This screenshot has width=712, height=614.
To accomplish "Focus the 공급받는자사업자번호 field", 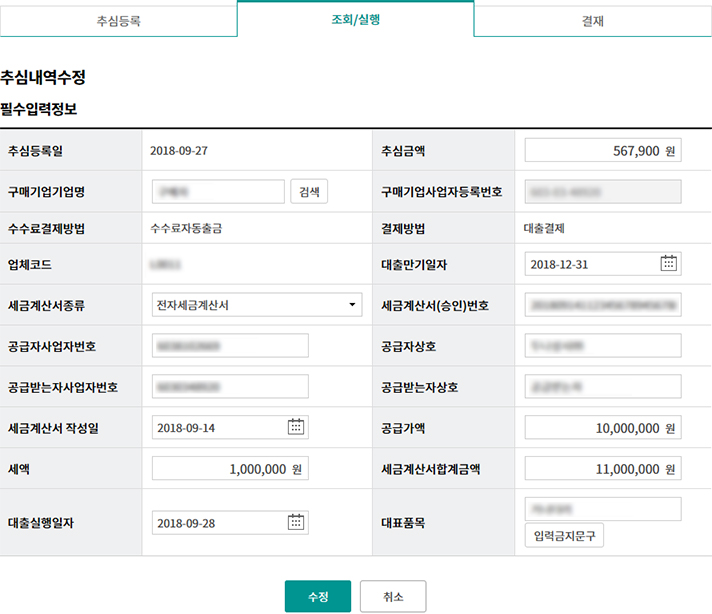I will pos(230,386).
